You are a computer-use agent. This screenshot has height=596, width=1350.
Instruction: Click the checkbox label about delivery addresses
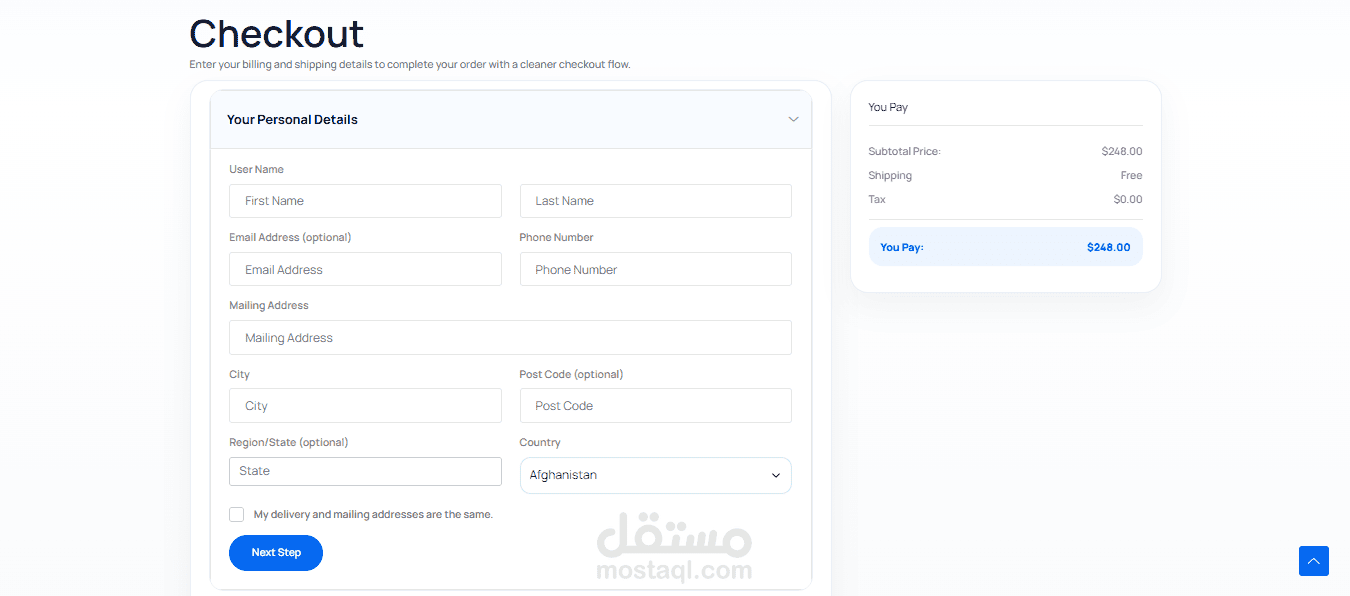pyautogui.click(x=373, y=514)
